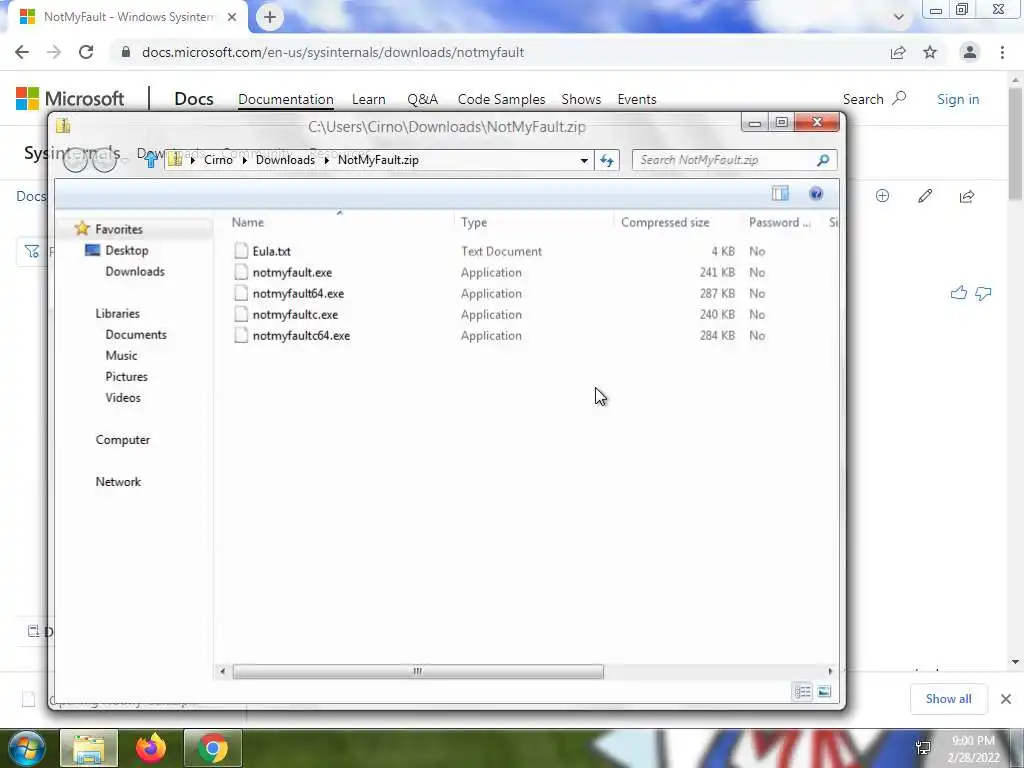Sort files by Name column
1024x768 pixels.
pyautogui.click(x=248, y=223)
